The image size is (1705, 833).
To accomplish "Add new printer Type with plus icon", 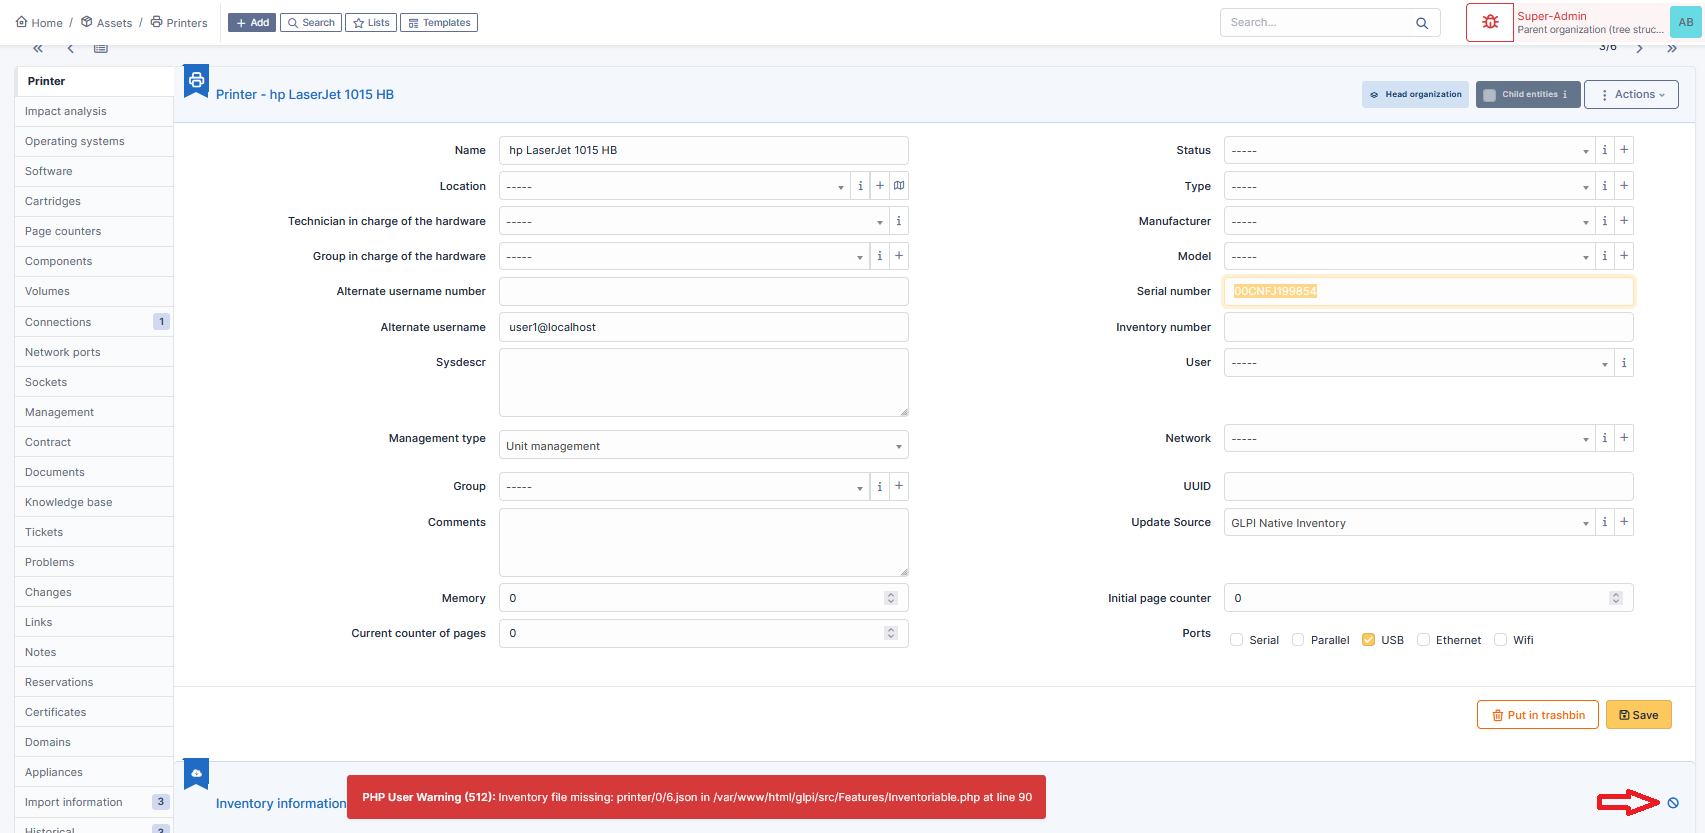I will (1624, 185).
